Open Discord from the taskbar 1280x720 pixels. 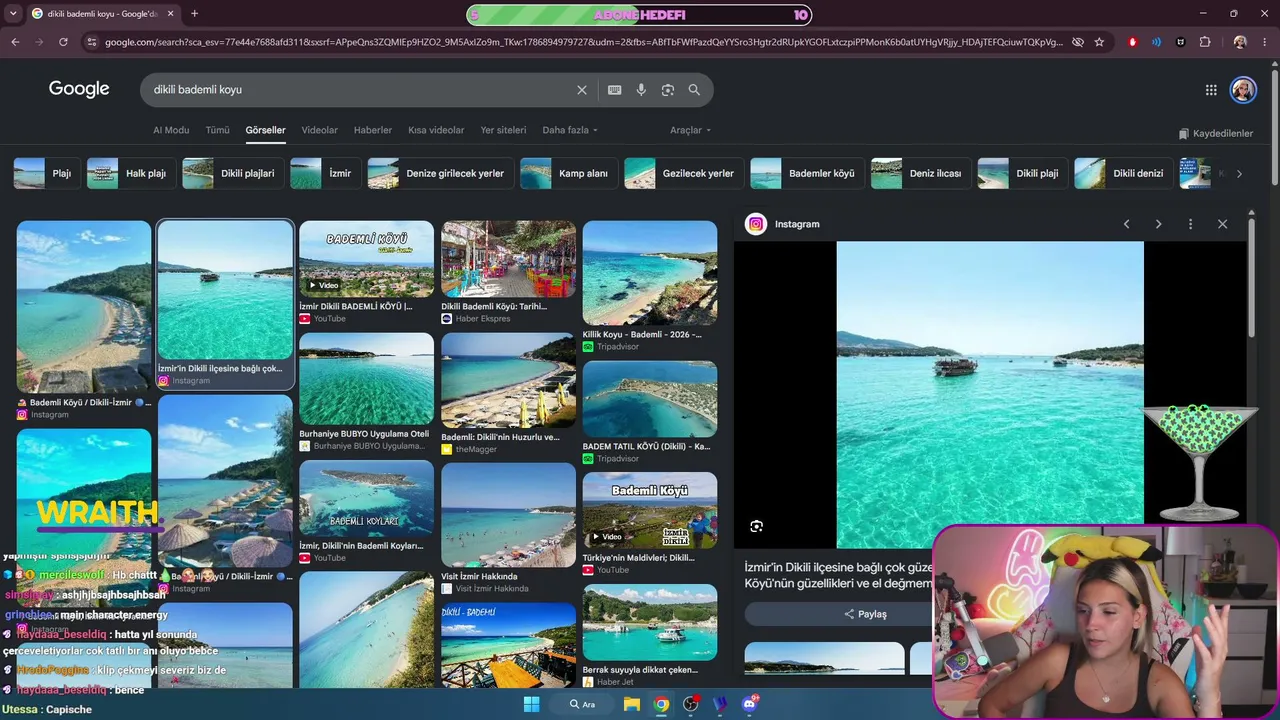749,704
